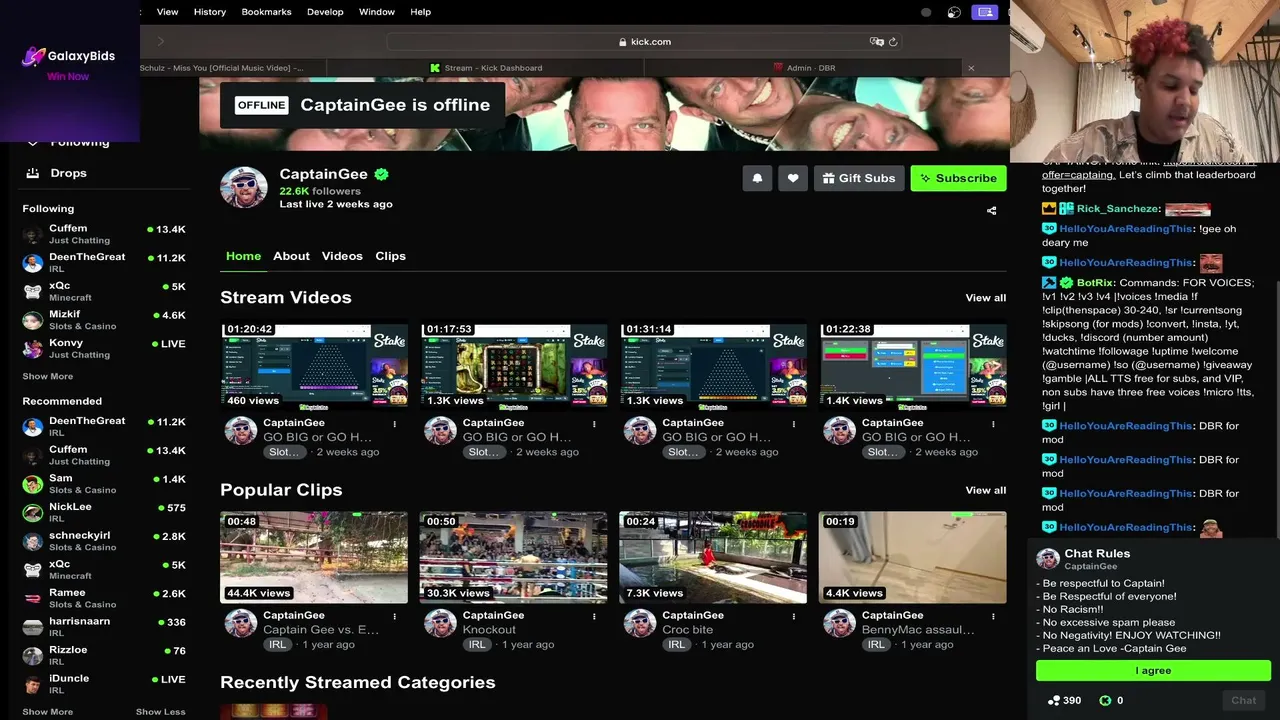Viewport: 1280px width, 720px height.
Task: Select the Home channel tab
Action: [243, 256]
